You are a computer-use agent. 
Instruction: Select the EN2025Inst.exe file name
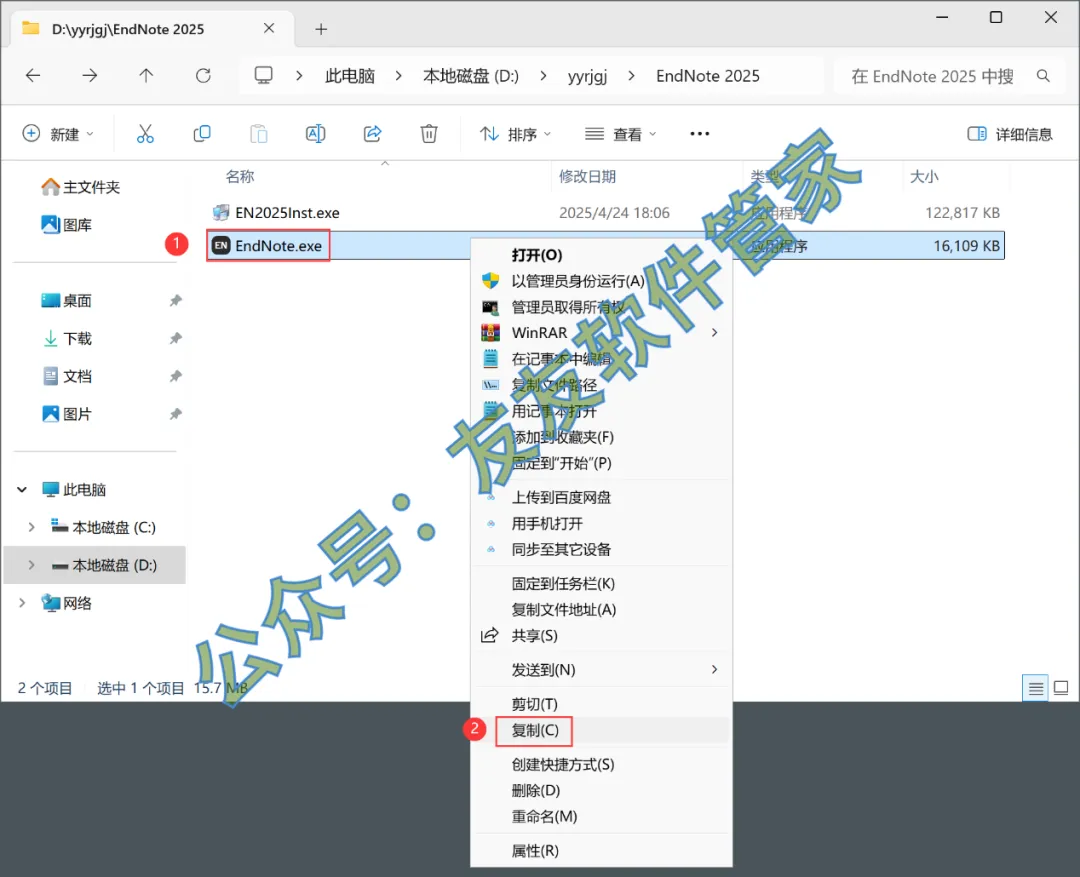[287, 212]
